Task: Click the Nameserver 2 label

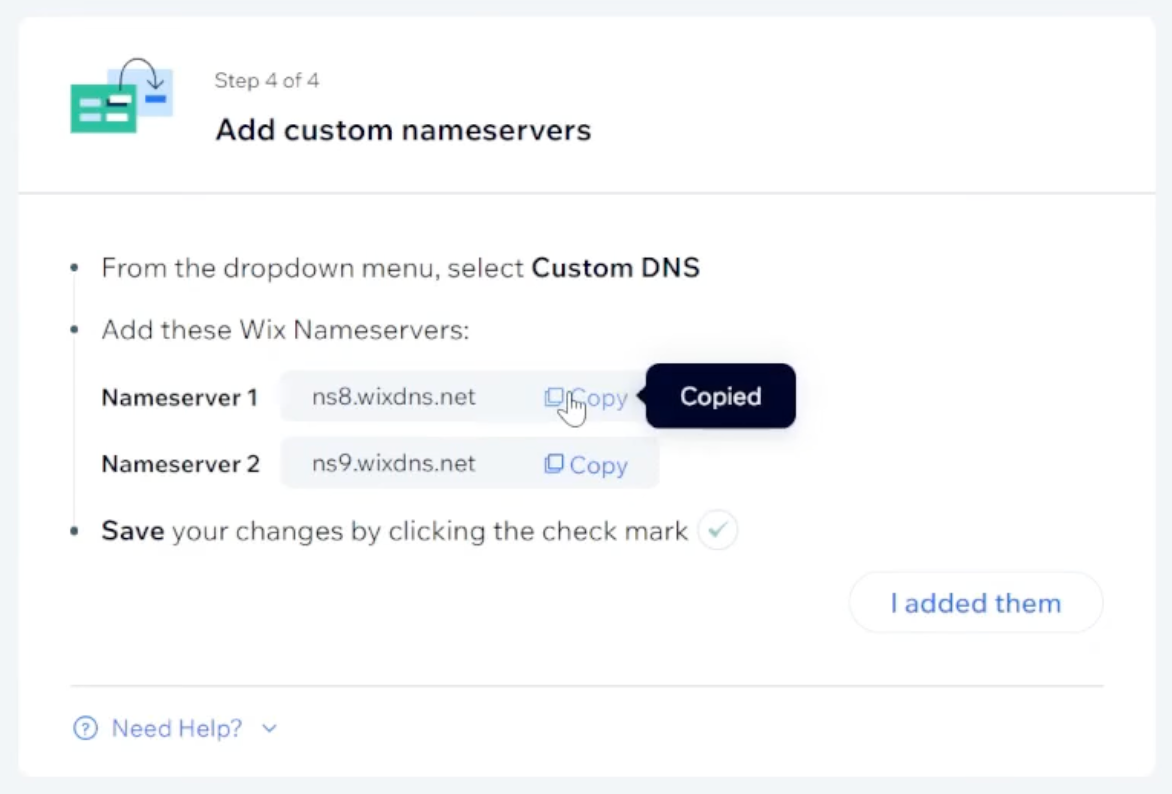Action: point(181,464)
